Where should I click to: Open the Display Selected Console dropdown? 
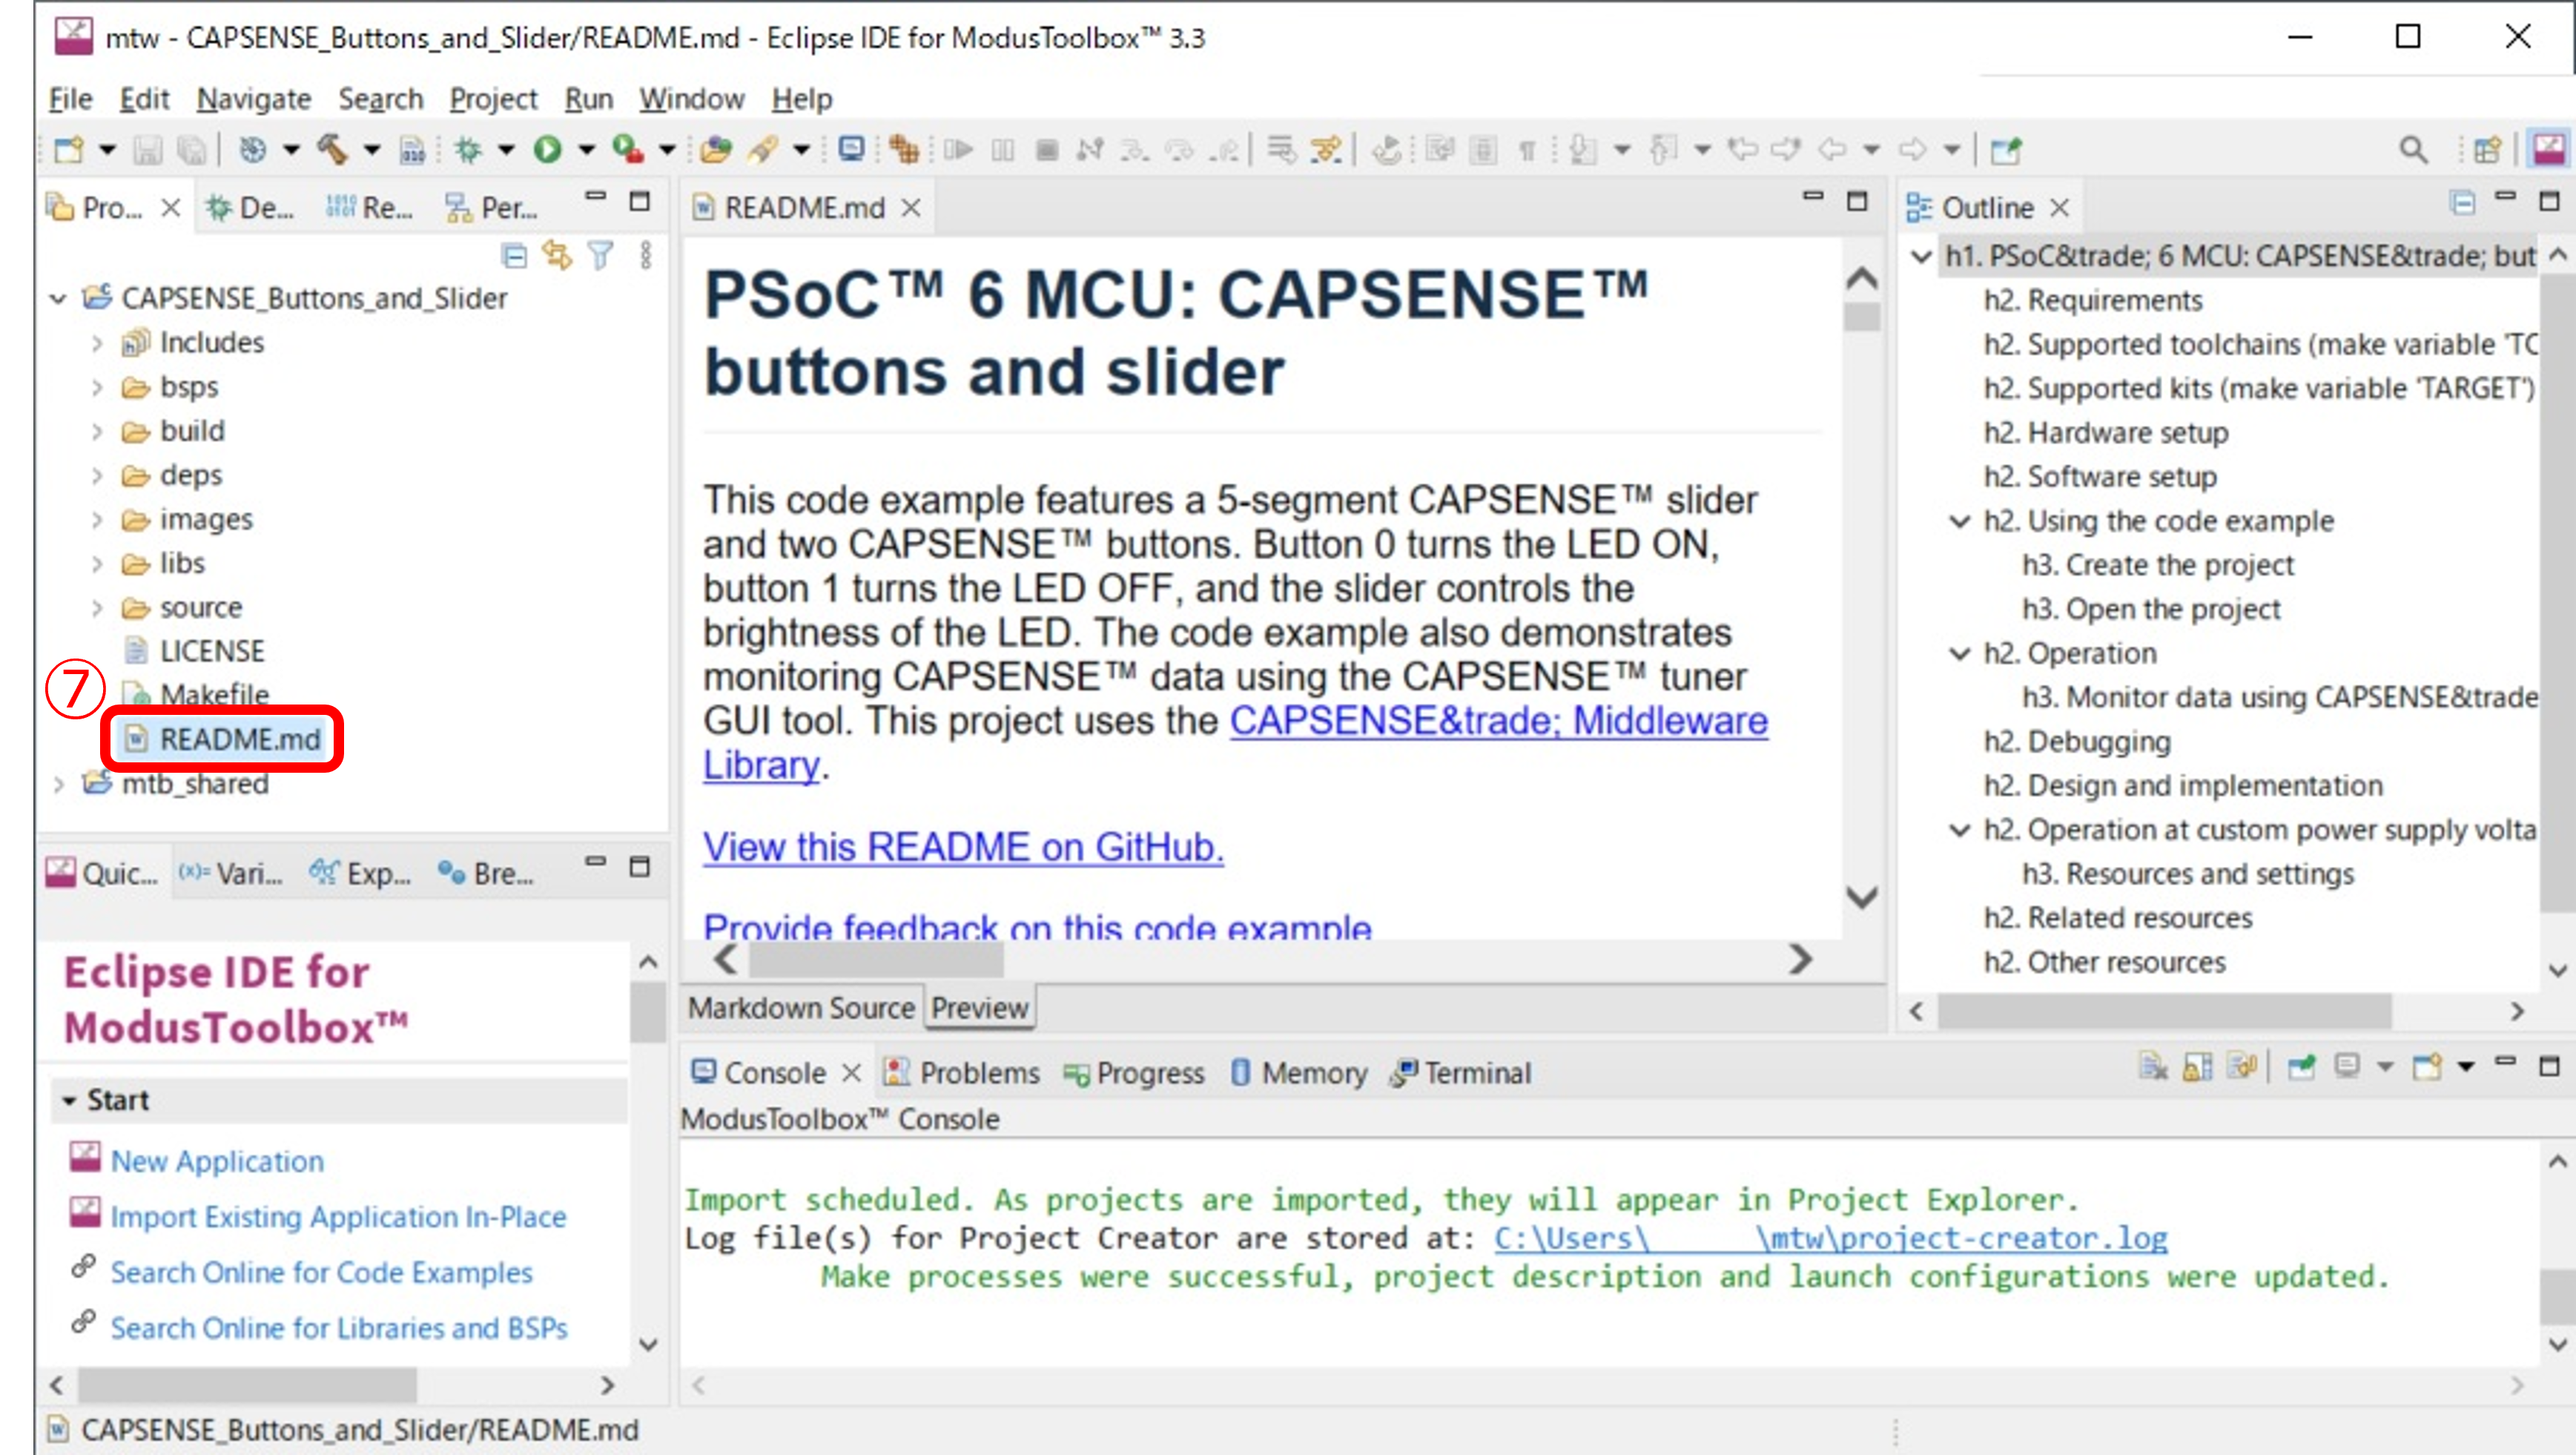coord(2385,1067)
